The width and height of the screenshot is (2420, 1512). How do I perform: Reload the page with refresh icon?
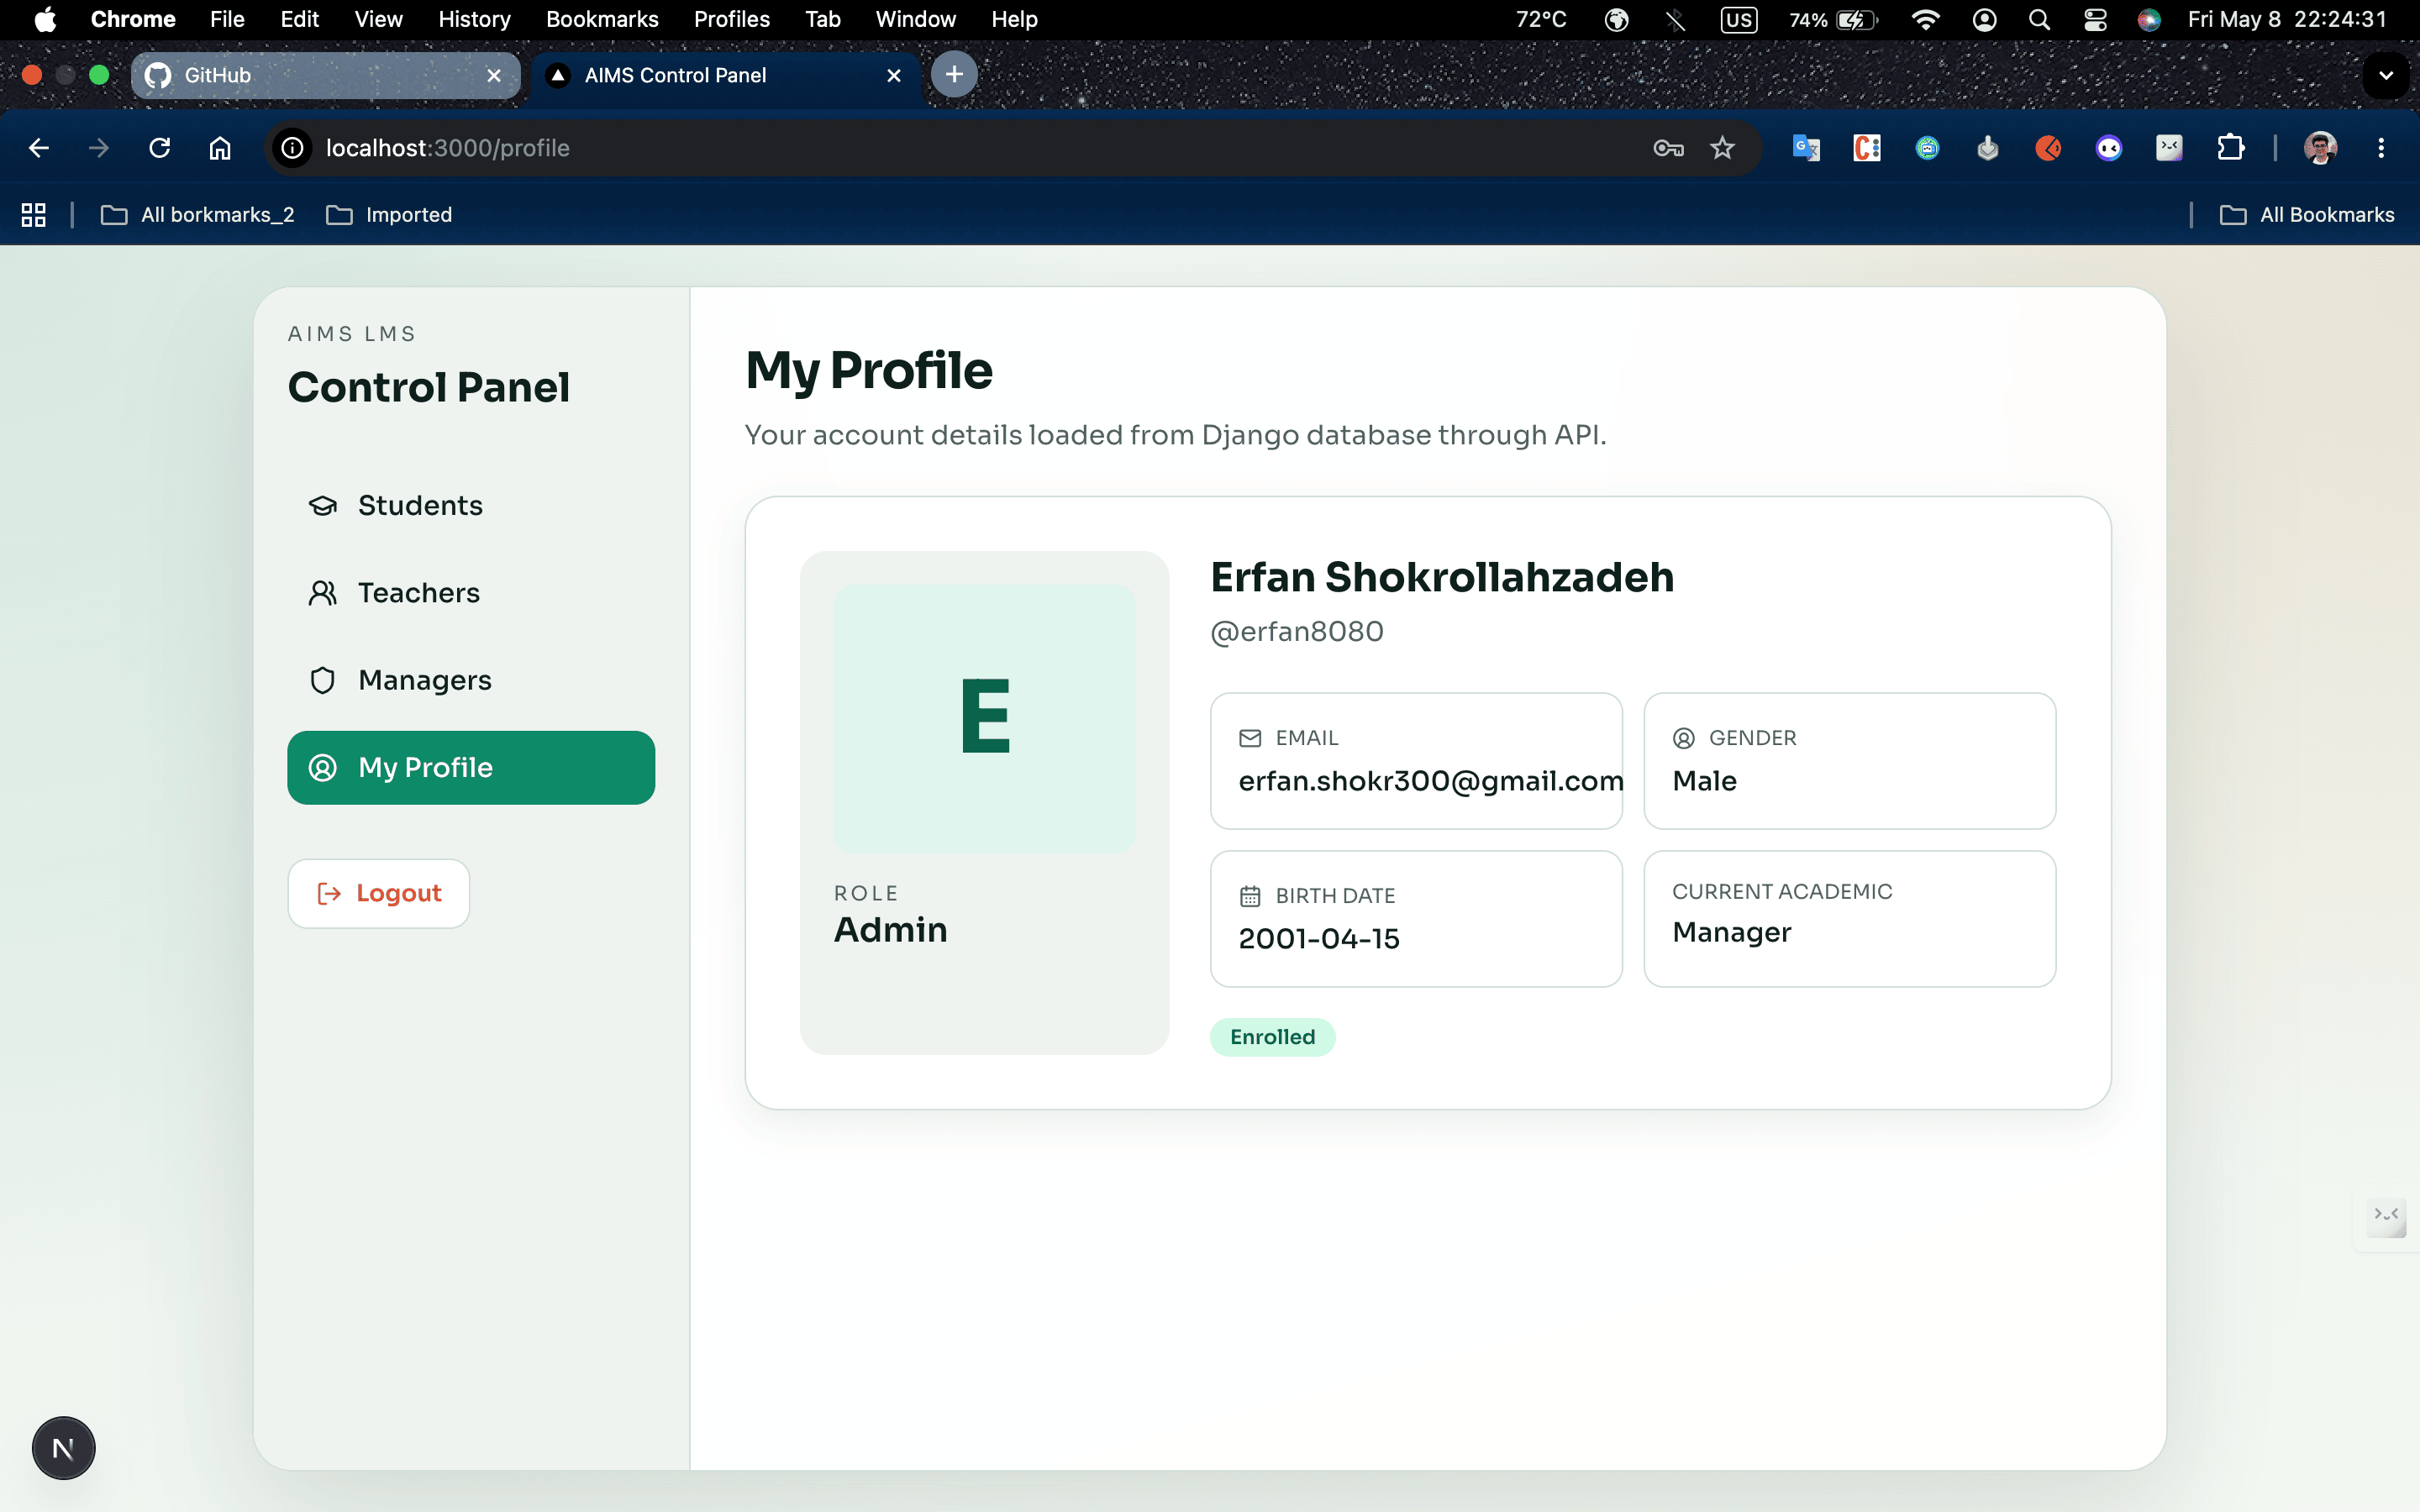coord(159,148)
